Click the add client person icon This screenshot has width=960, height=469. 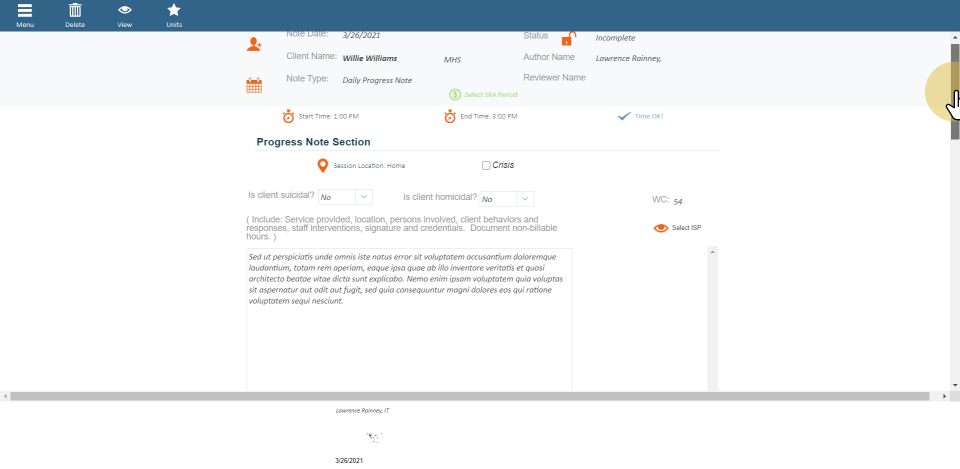coord(254,44)
